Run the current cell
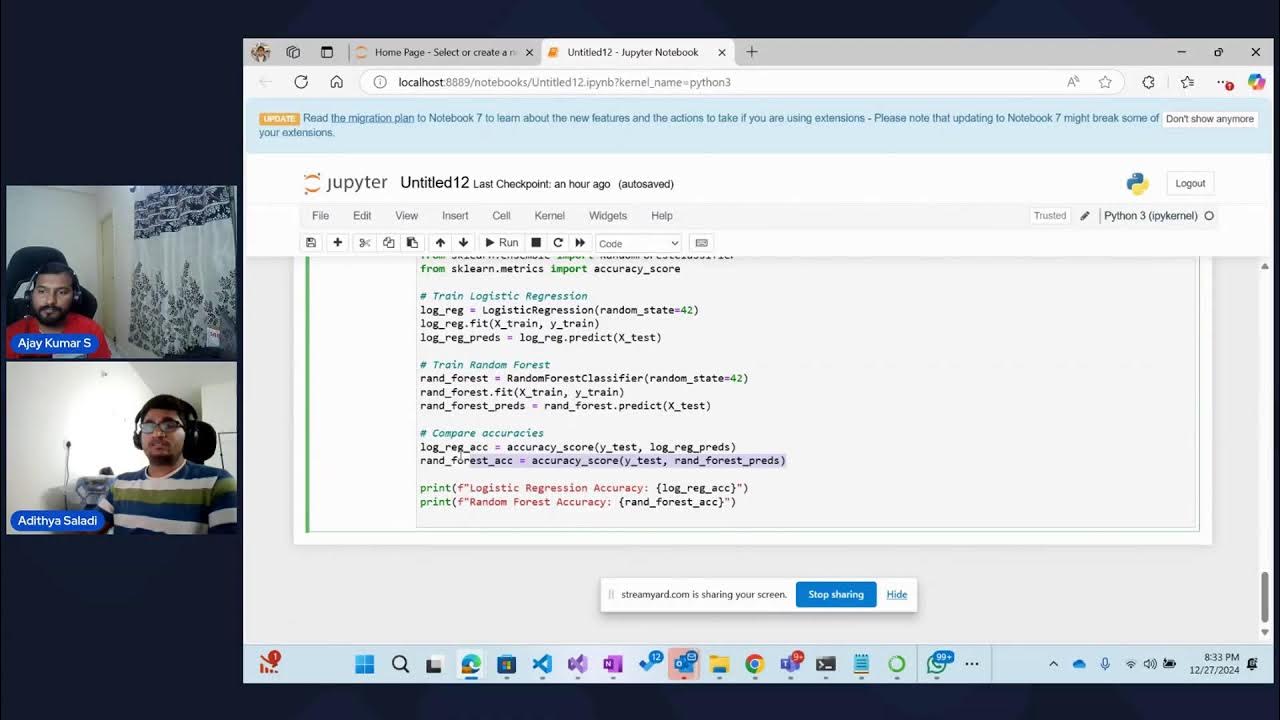Image resolution: width=1280 pixels, height=720 pixels. (501, 243)
